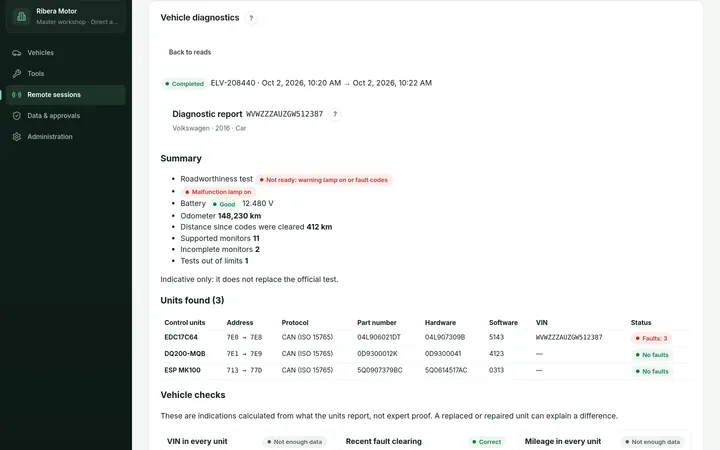This screenshot has height=450, width=720.
Task: Click the 'Incomplete monitors 2' line
Action: (220, 249)
